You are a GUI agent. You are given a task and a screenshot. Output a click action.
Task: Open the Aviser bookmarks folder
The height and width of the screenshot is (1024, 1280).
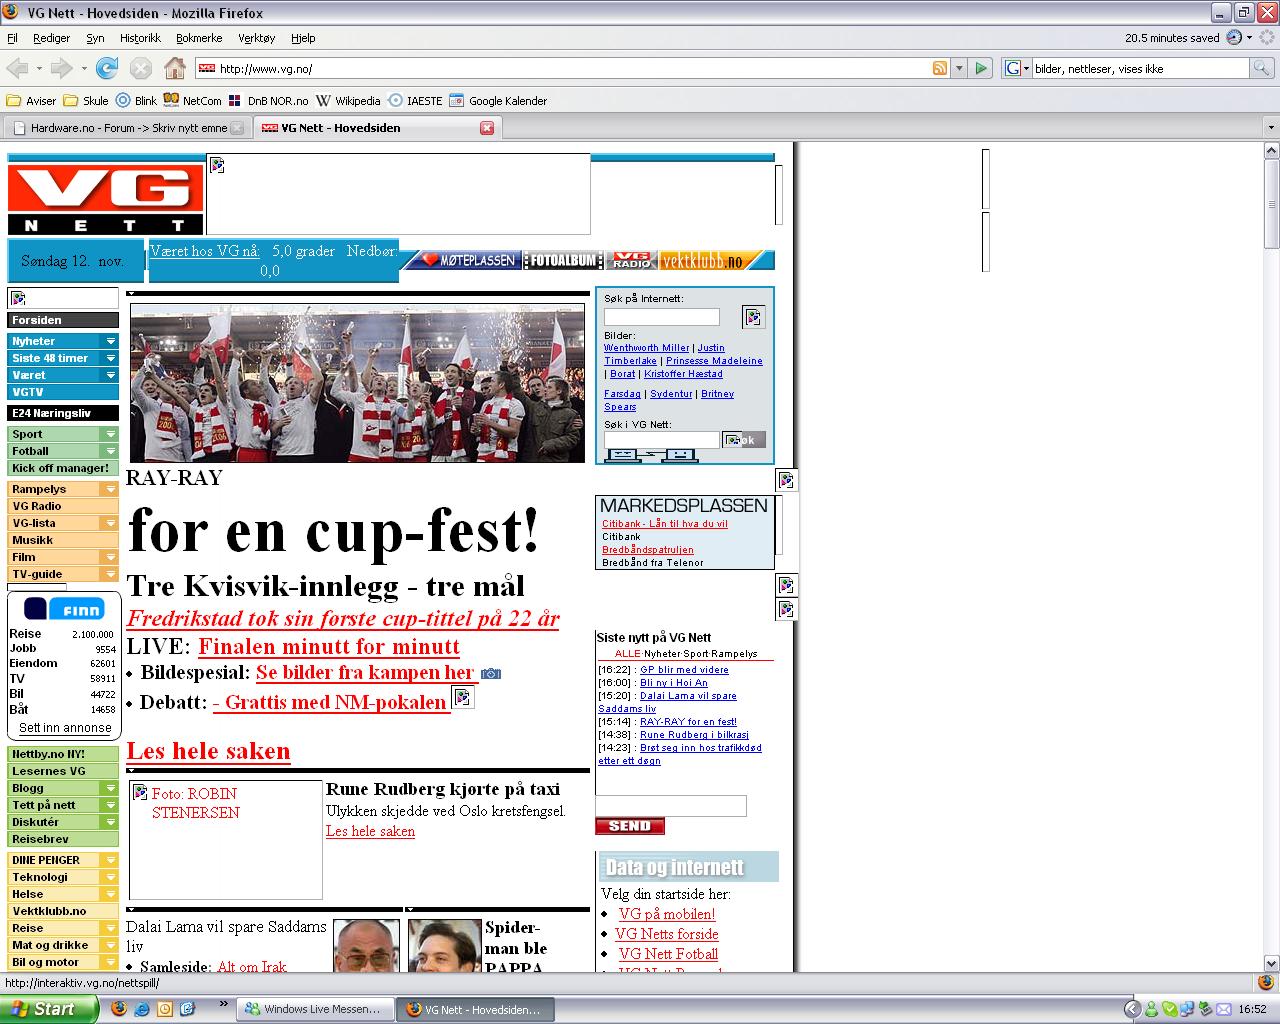(31, 101)
